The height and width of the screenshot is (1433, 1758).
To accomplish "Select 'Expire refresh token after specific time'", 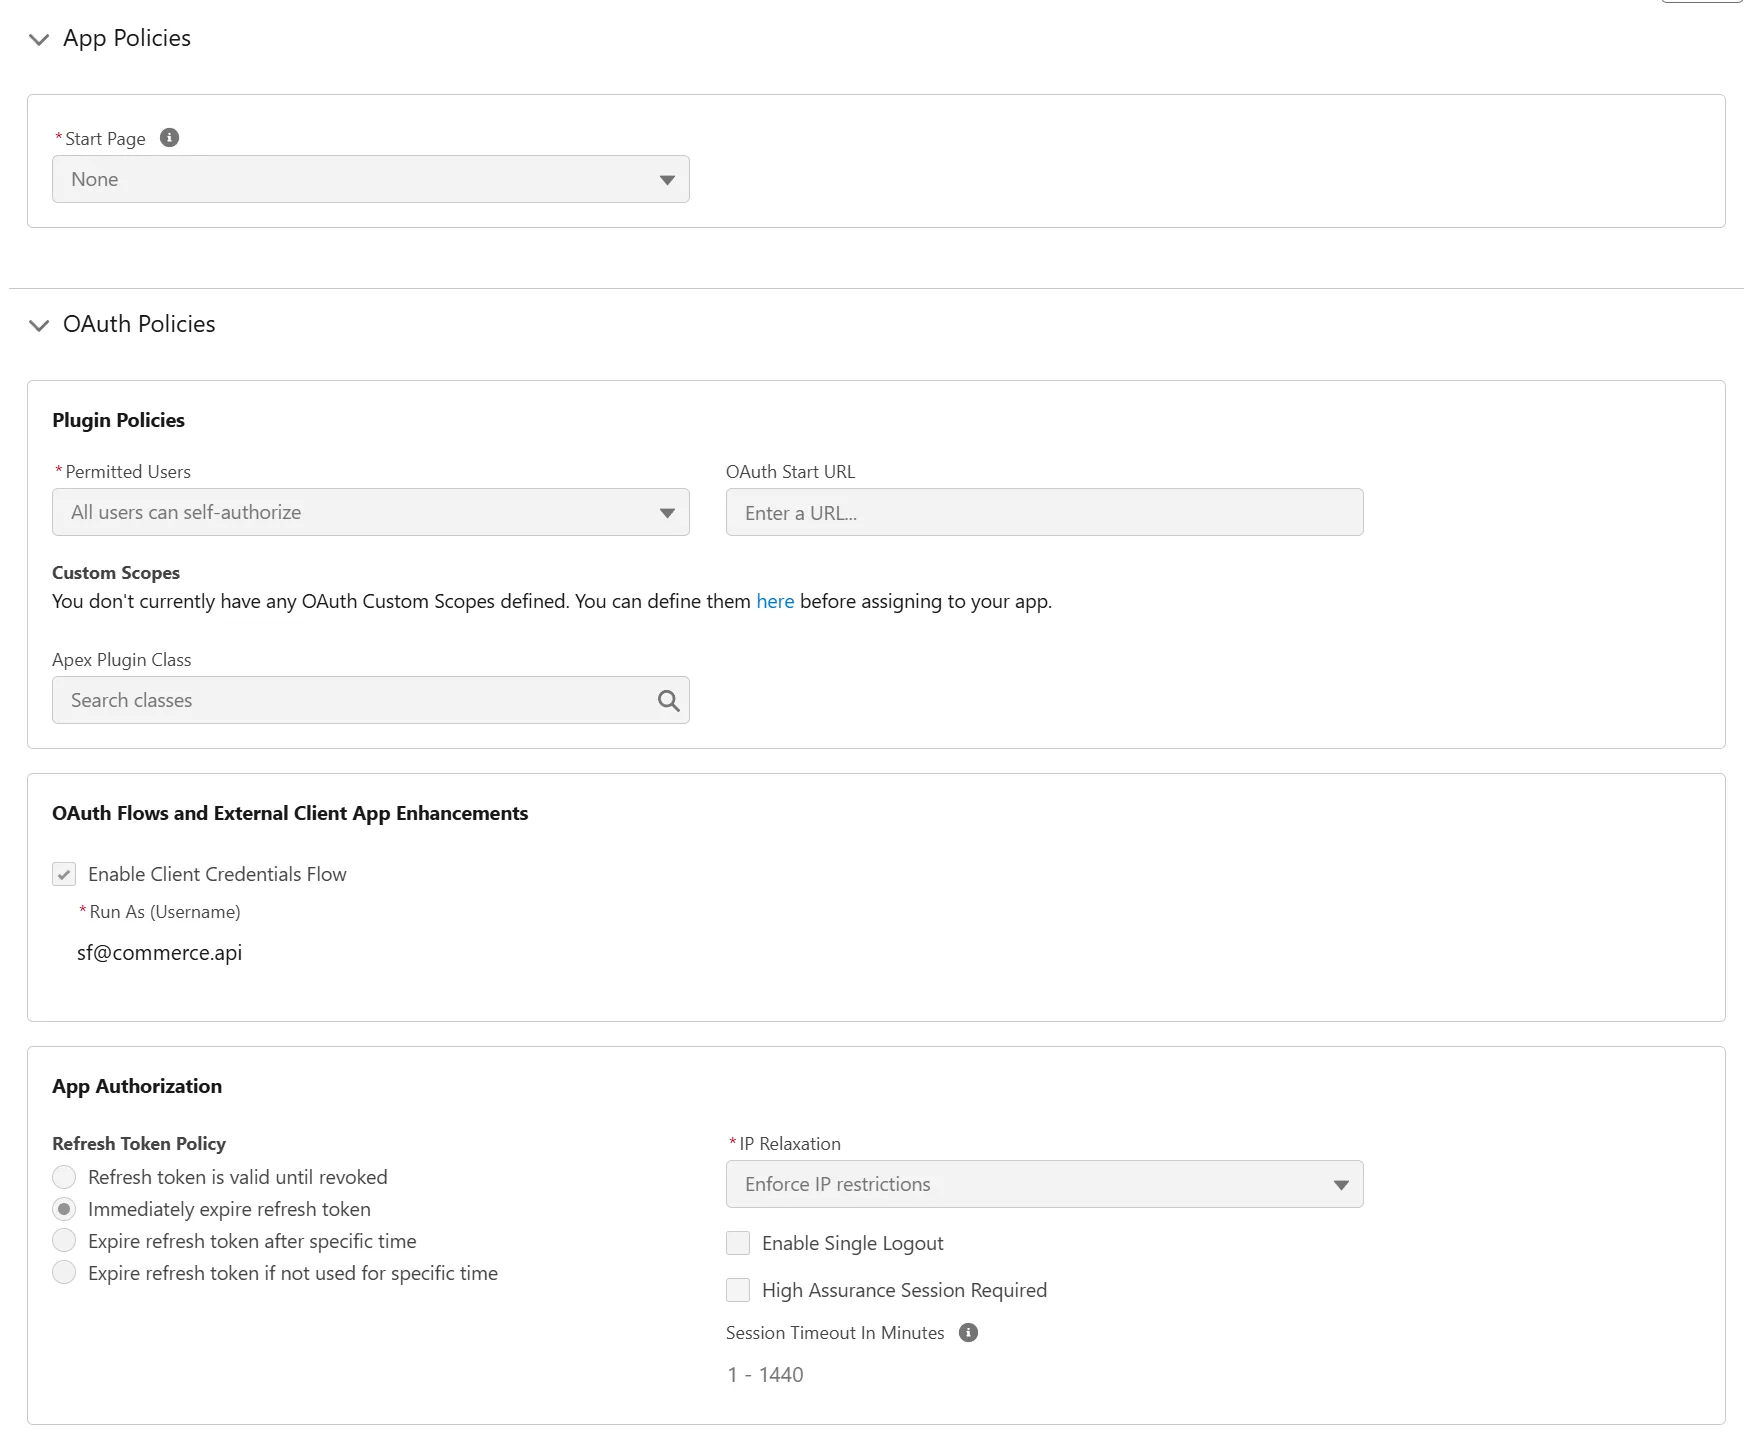I will pos(64,1241).
